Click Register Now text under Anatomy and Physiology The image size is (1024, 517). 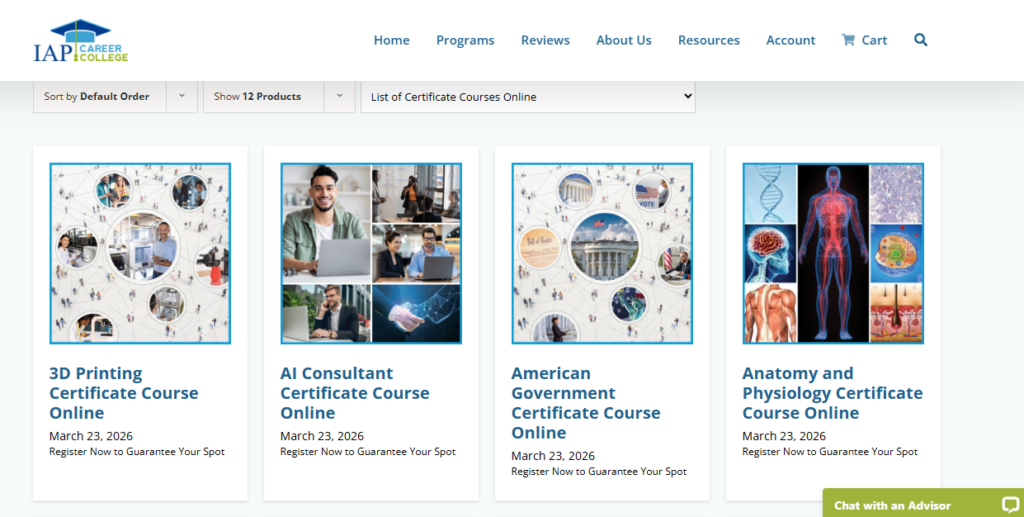pyautogui.click(x=830, y=452)
